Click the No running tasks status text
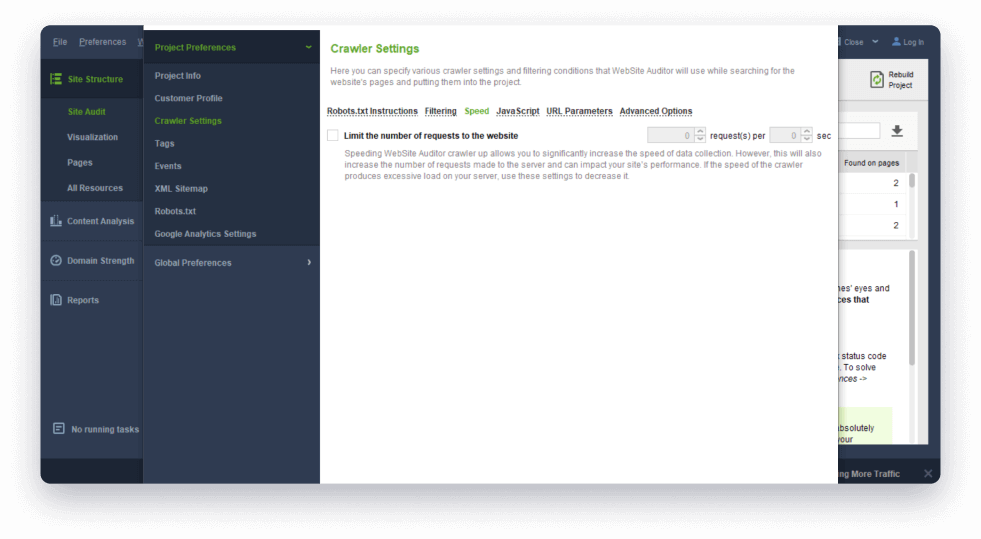The width and height of the screenshot is (981, 539). point(105,429)
